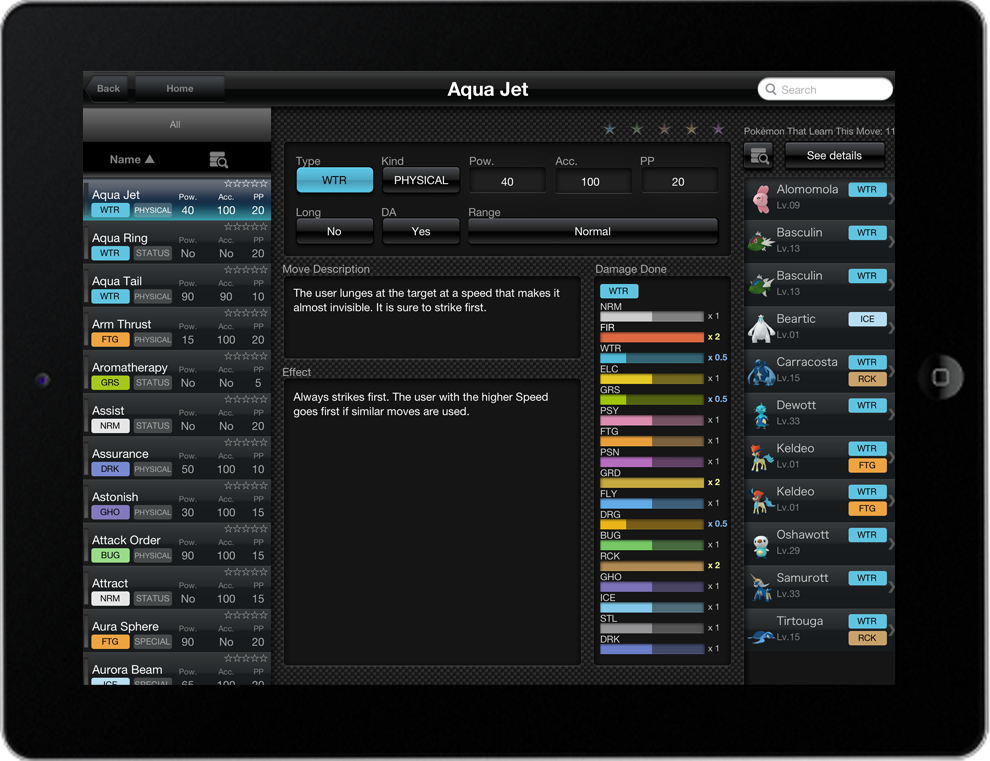Tap the Oshawott sprite icon
Screen dimensions: 990x761
tap(761, 544)
